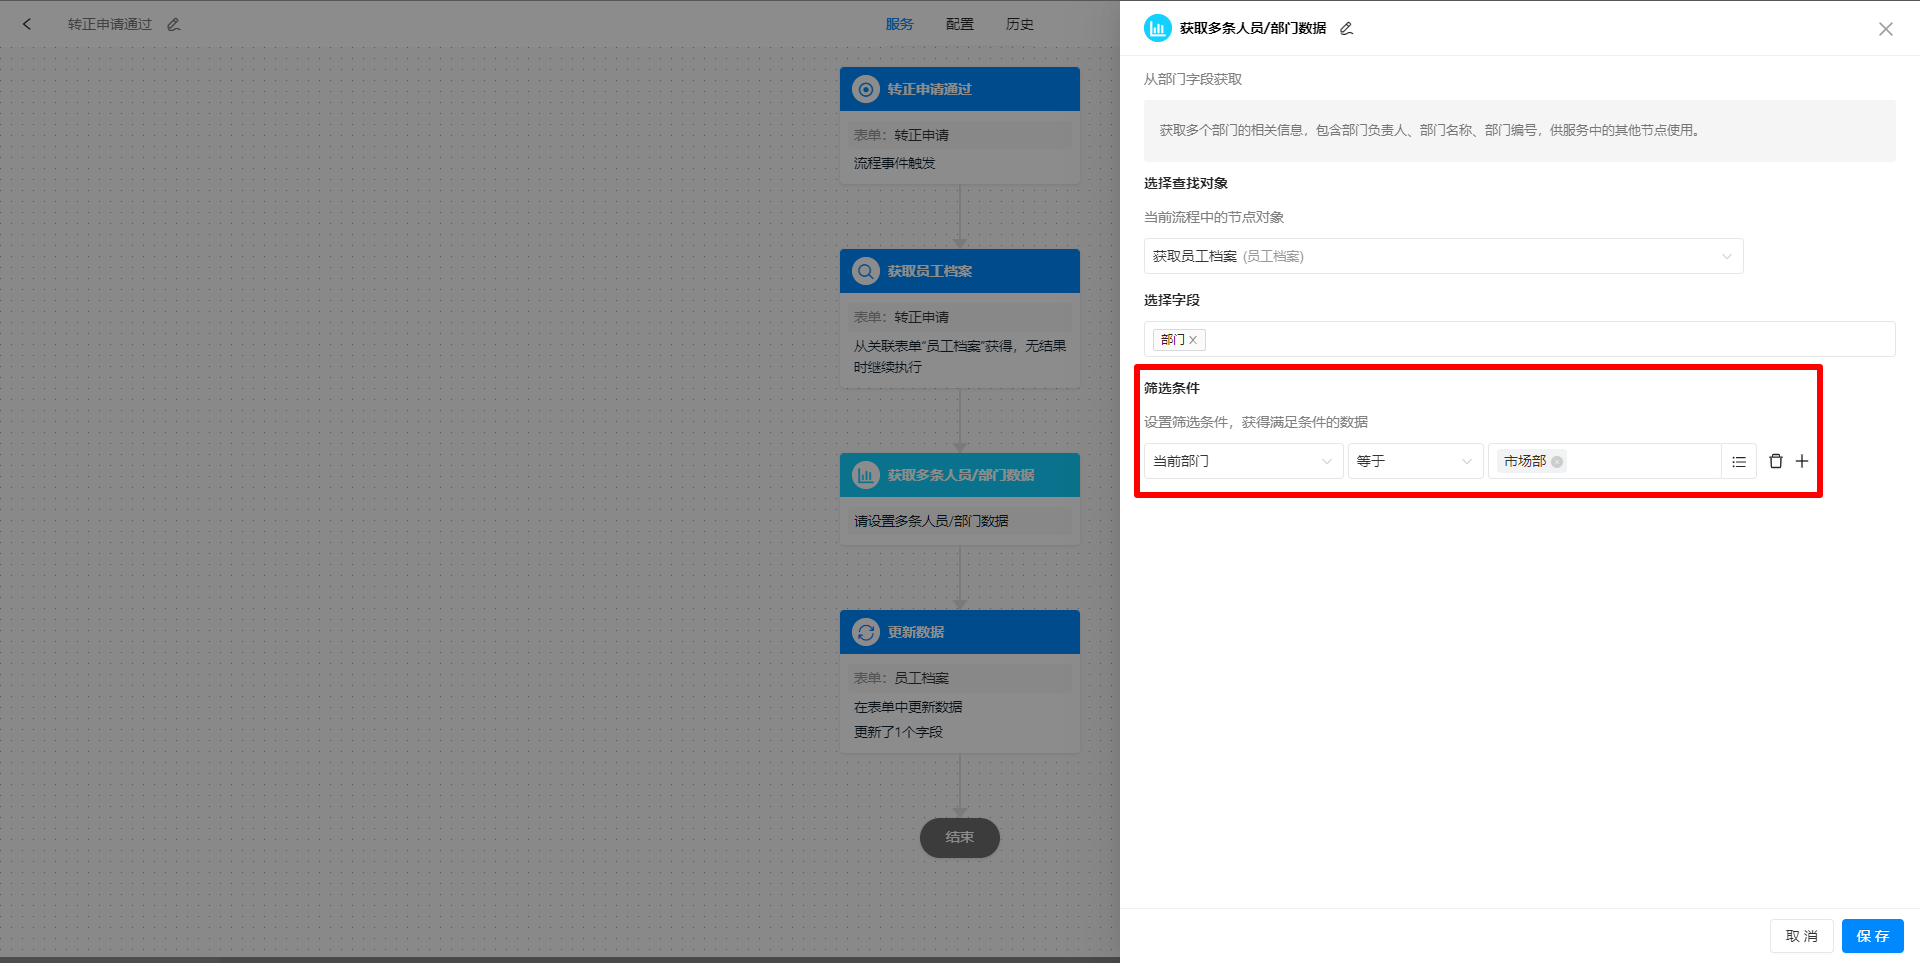Open the 历史 tab
The image size is (1920, 963).
pos(1019,23)
